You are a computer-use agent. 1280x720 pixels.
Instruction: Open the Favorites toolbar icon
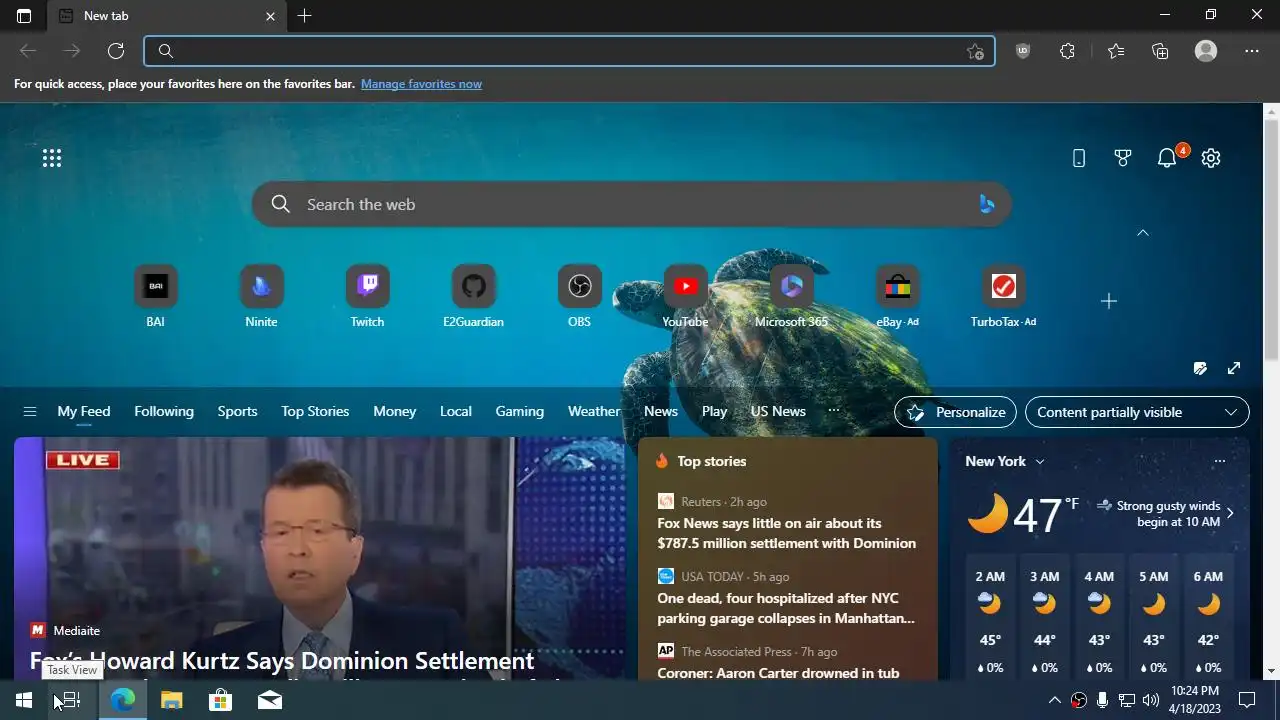pos(1116,51)
